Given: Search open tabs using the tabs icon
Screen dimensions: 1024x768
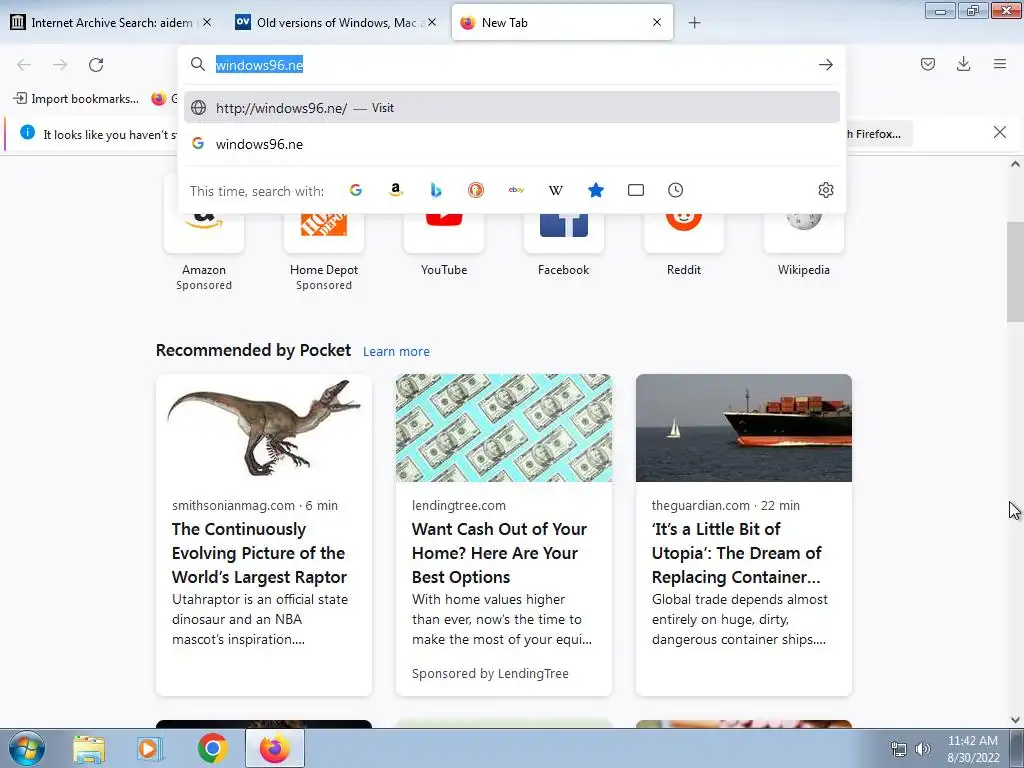Looking at the screenshot, I should [x=635, y=190].
